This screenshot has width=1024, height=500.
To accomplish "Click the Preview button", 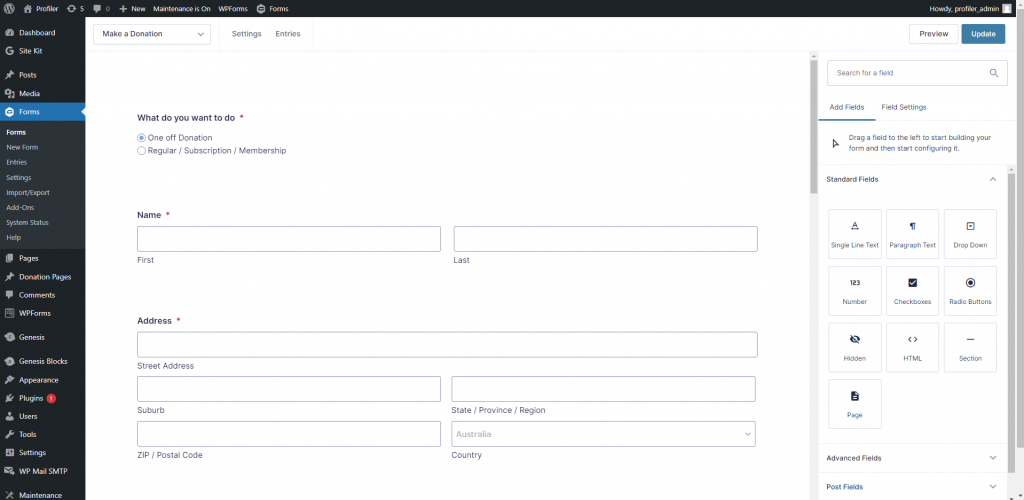I will (934, 34).
